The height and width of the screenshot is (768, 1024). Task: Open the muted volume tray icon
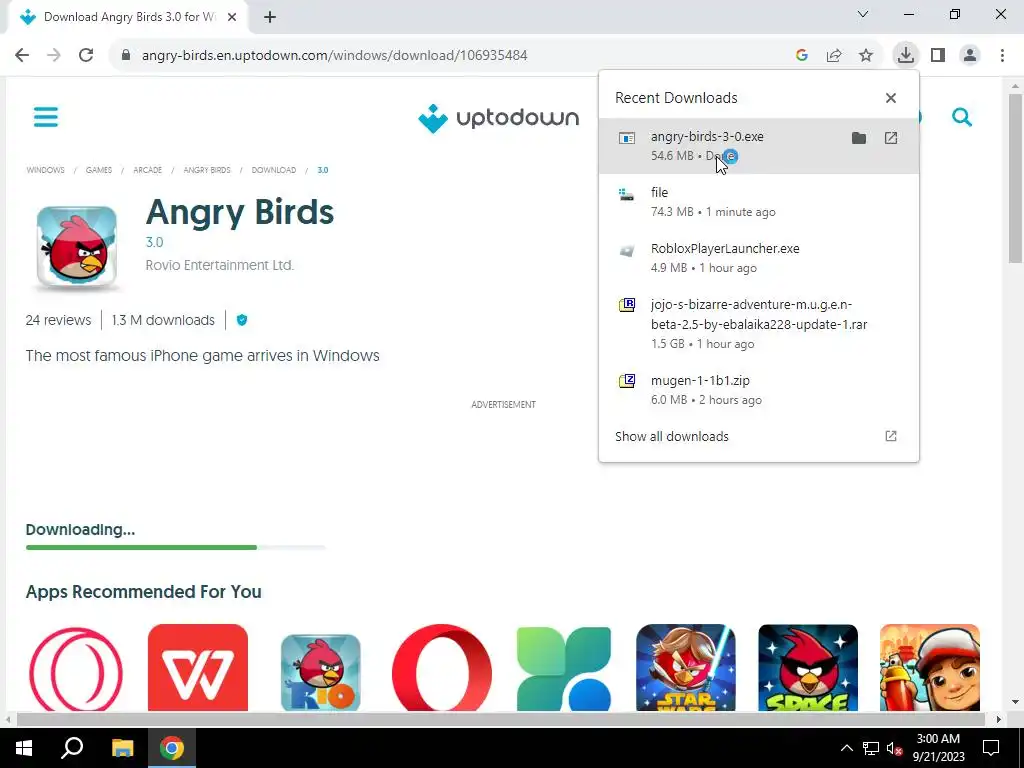895,748
